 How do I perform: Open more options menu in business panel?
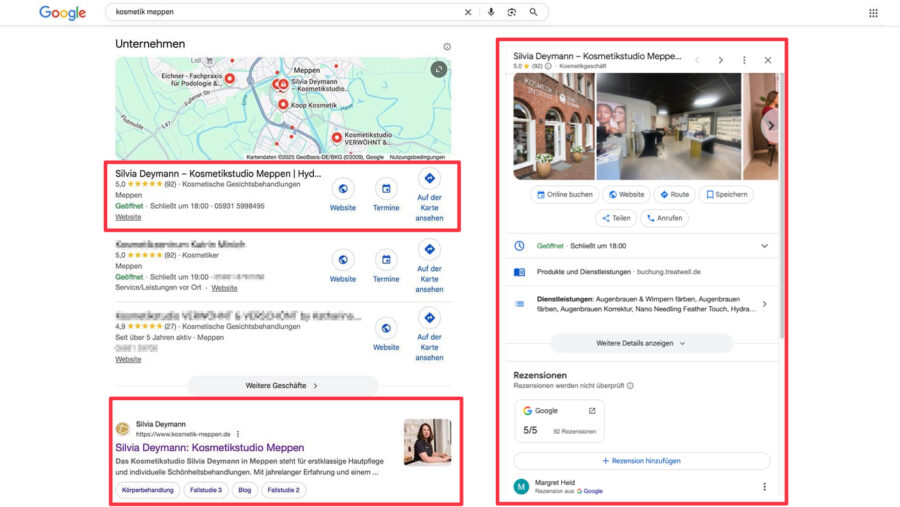click(x=744, y=60)
